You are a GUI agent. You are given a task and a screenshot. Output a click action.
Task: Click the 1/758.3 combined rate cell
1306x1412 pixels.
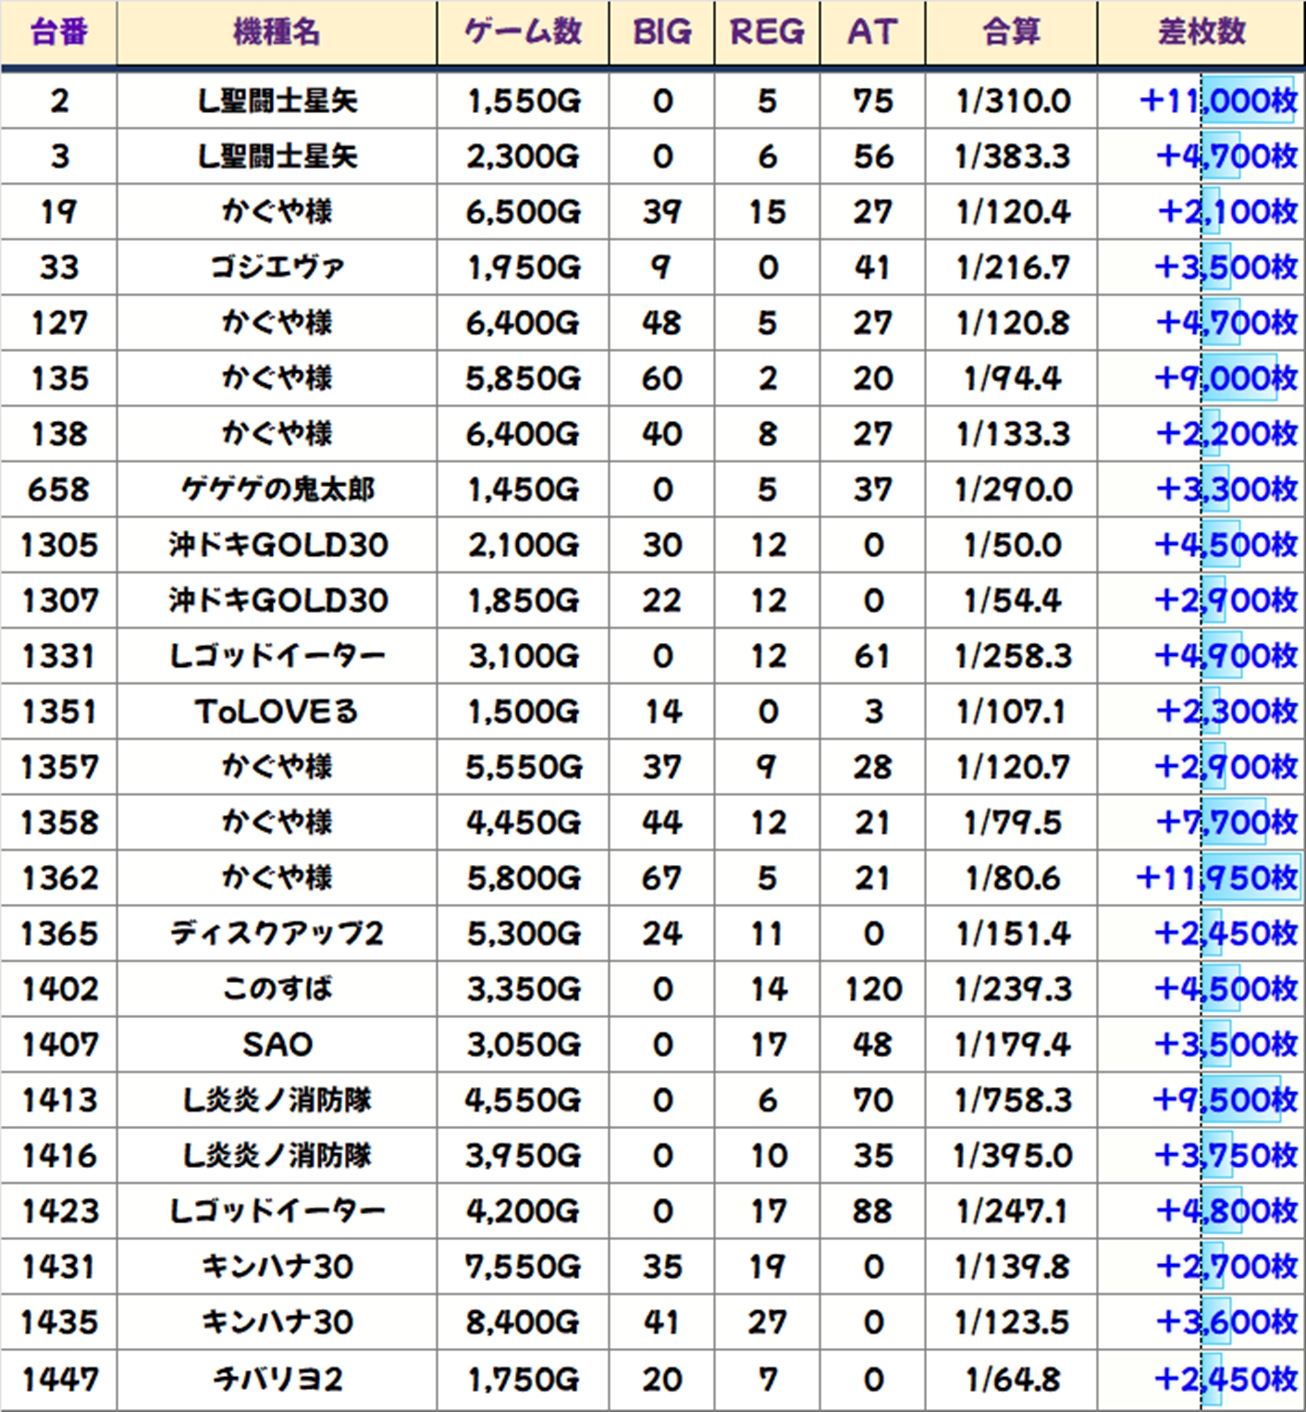pyautogui.click(x=1011, y=1100)
